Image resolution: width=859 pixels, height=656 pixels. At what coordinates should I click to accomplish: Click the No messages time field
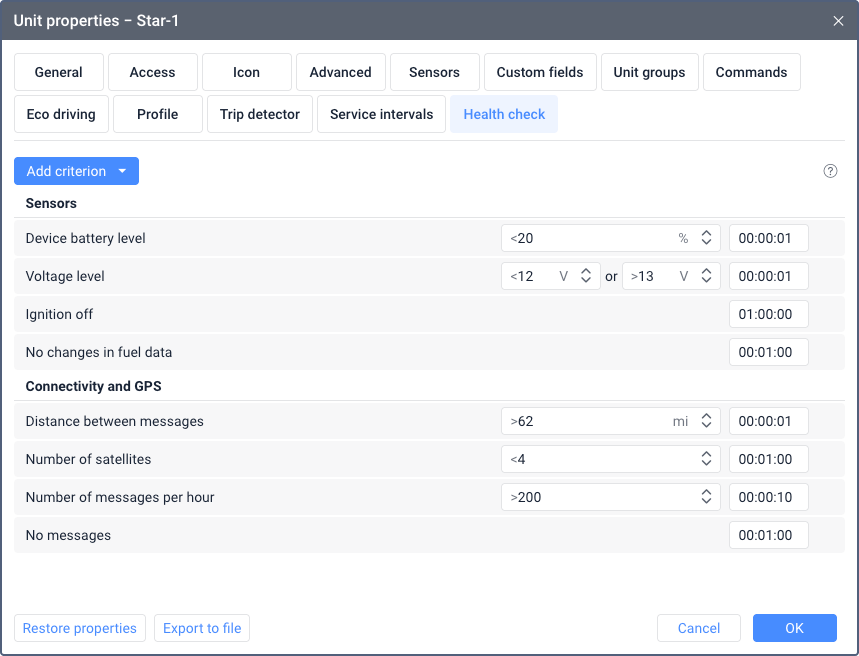768,535
